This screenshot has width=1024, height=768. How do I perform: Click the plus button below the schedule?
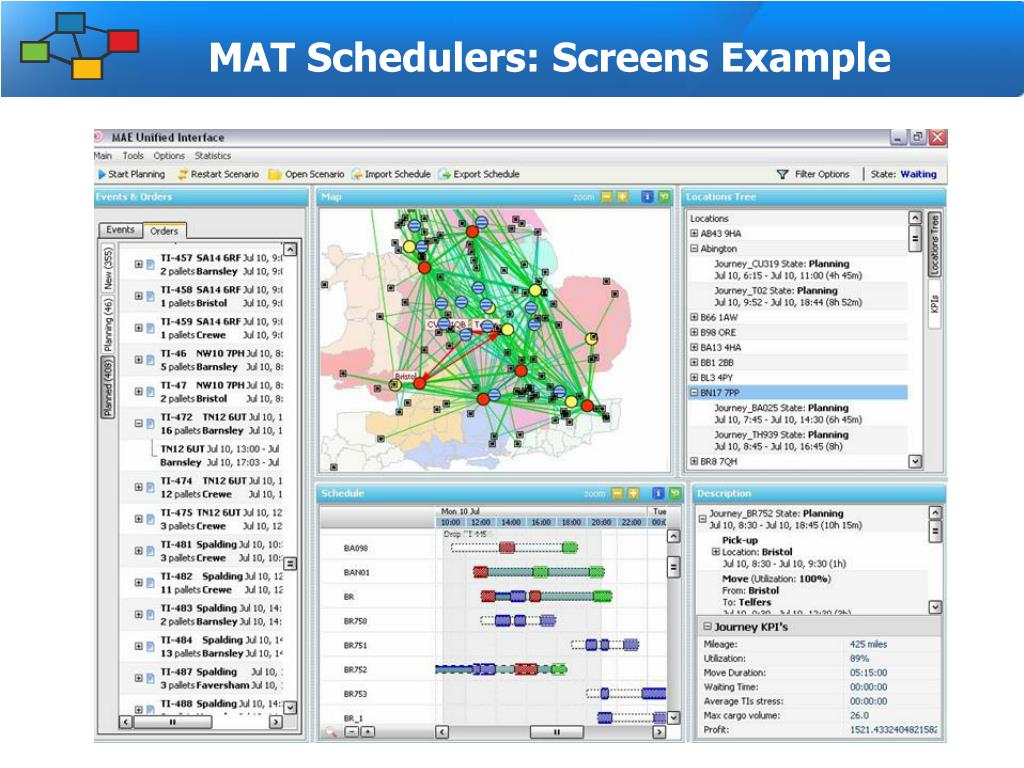tap(368, 732)
